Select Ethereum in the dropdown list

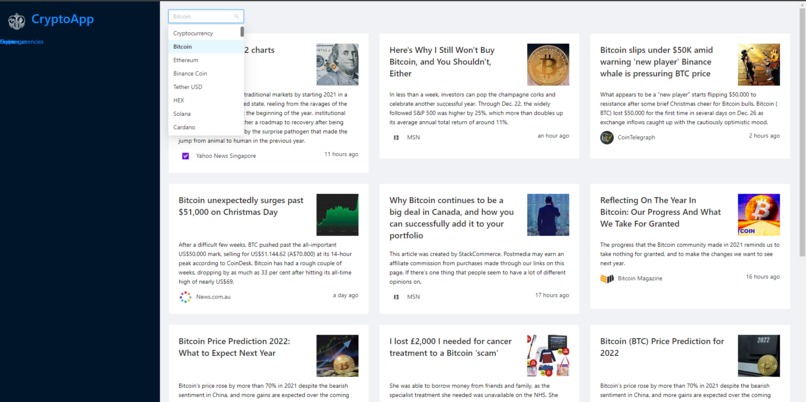pos(205,60)
